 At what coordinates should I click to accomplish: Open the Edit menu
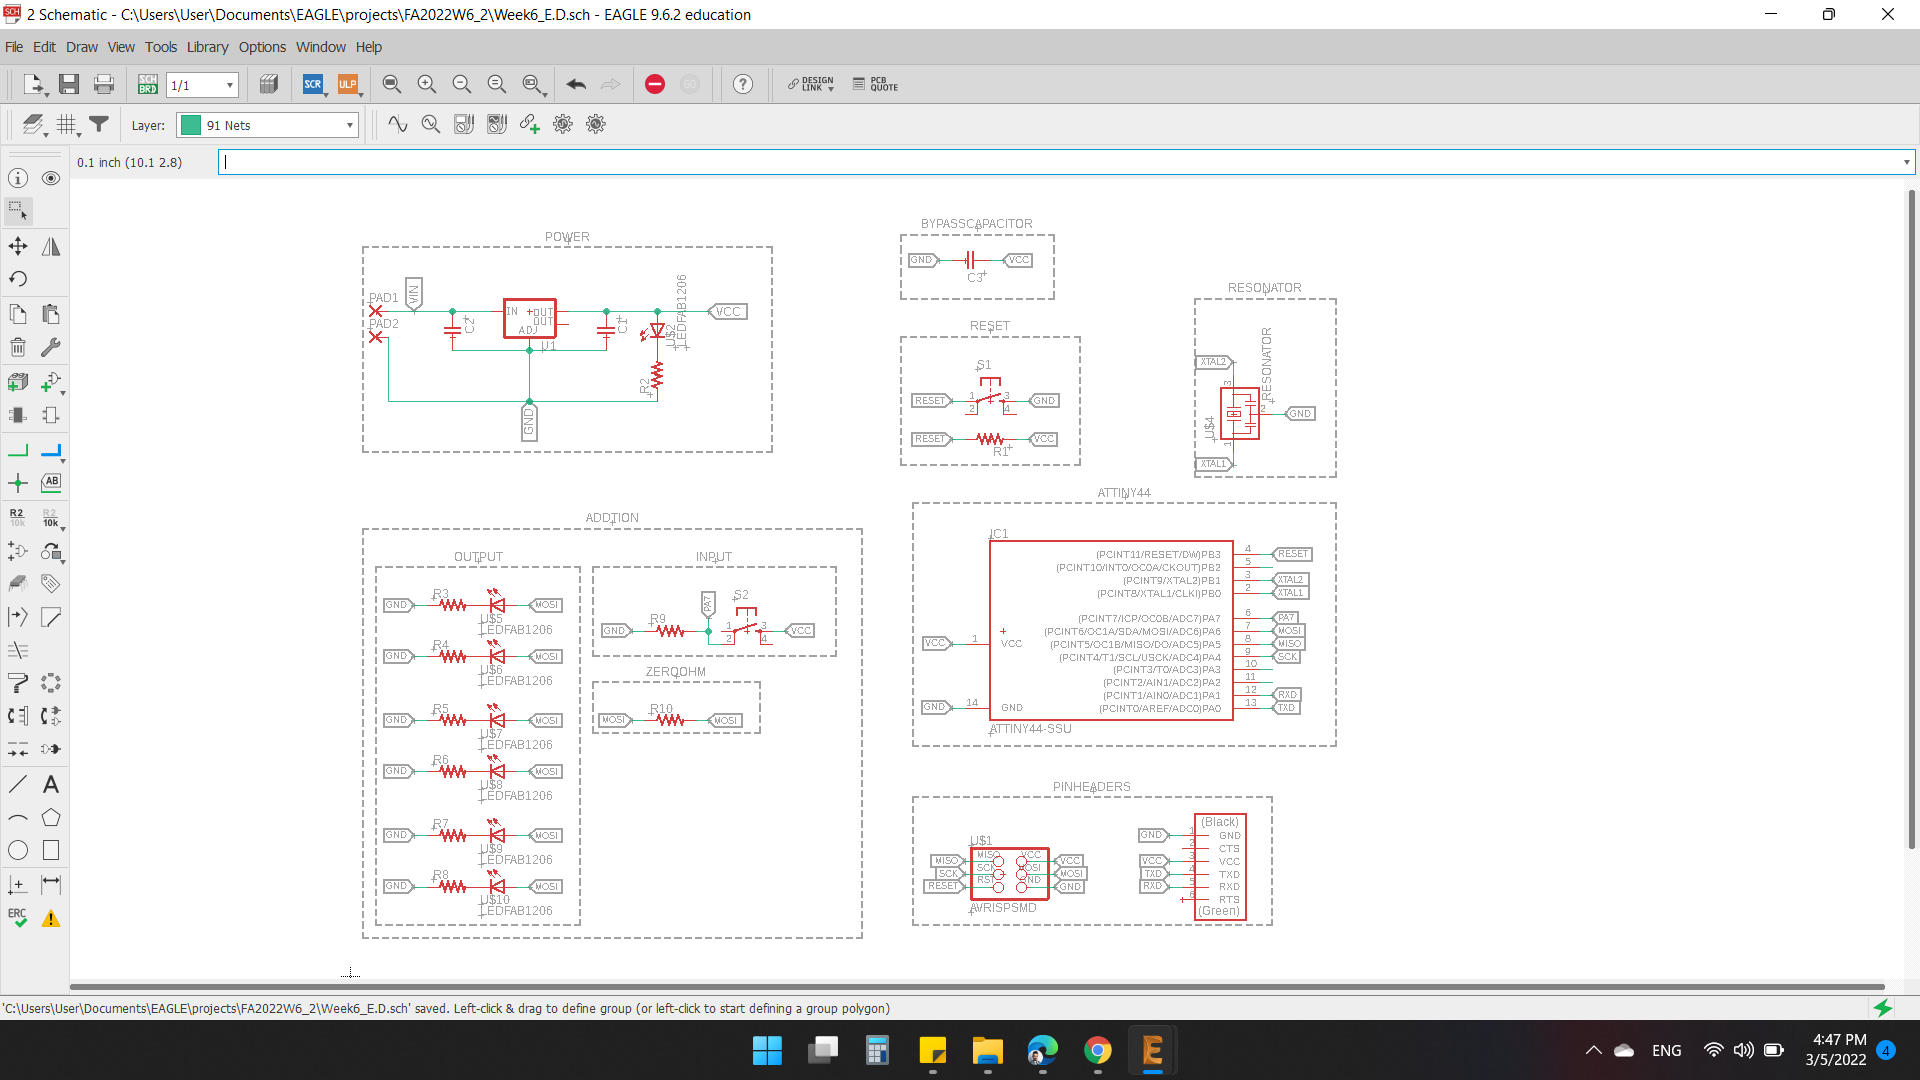[x=44, y=47]
